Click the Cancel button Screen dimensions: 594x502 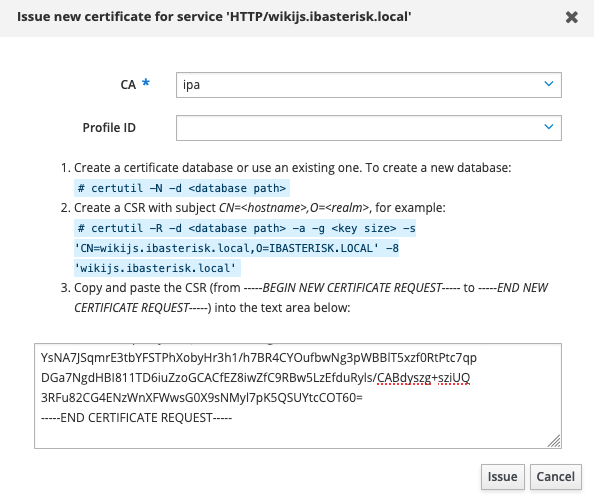pos(555,477)
